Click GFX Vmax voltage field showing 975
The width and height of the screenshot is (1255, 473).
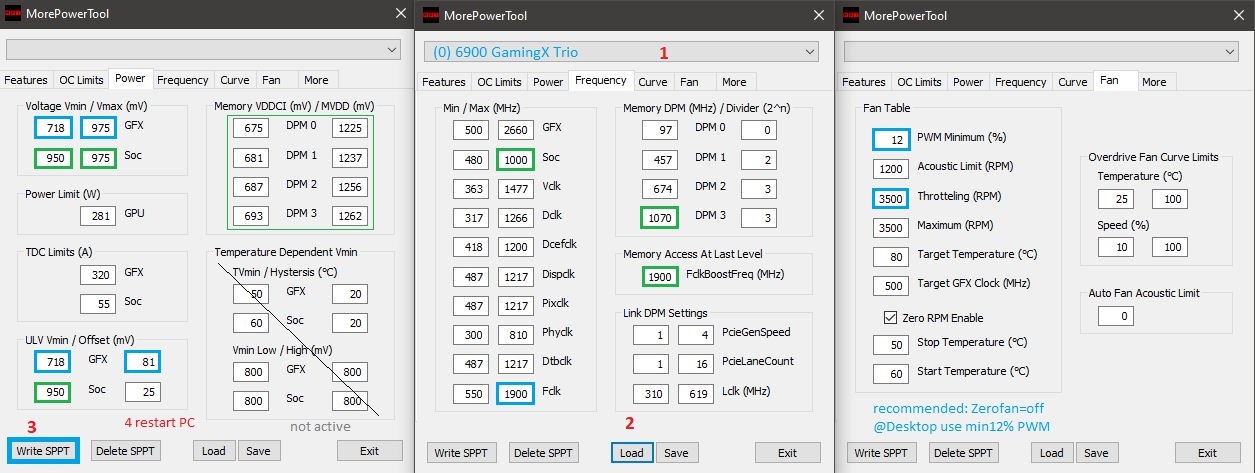[98, 127]
